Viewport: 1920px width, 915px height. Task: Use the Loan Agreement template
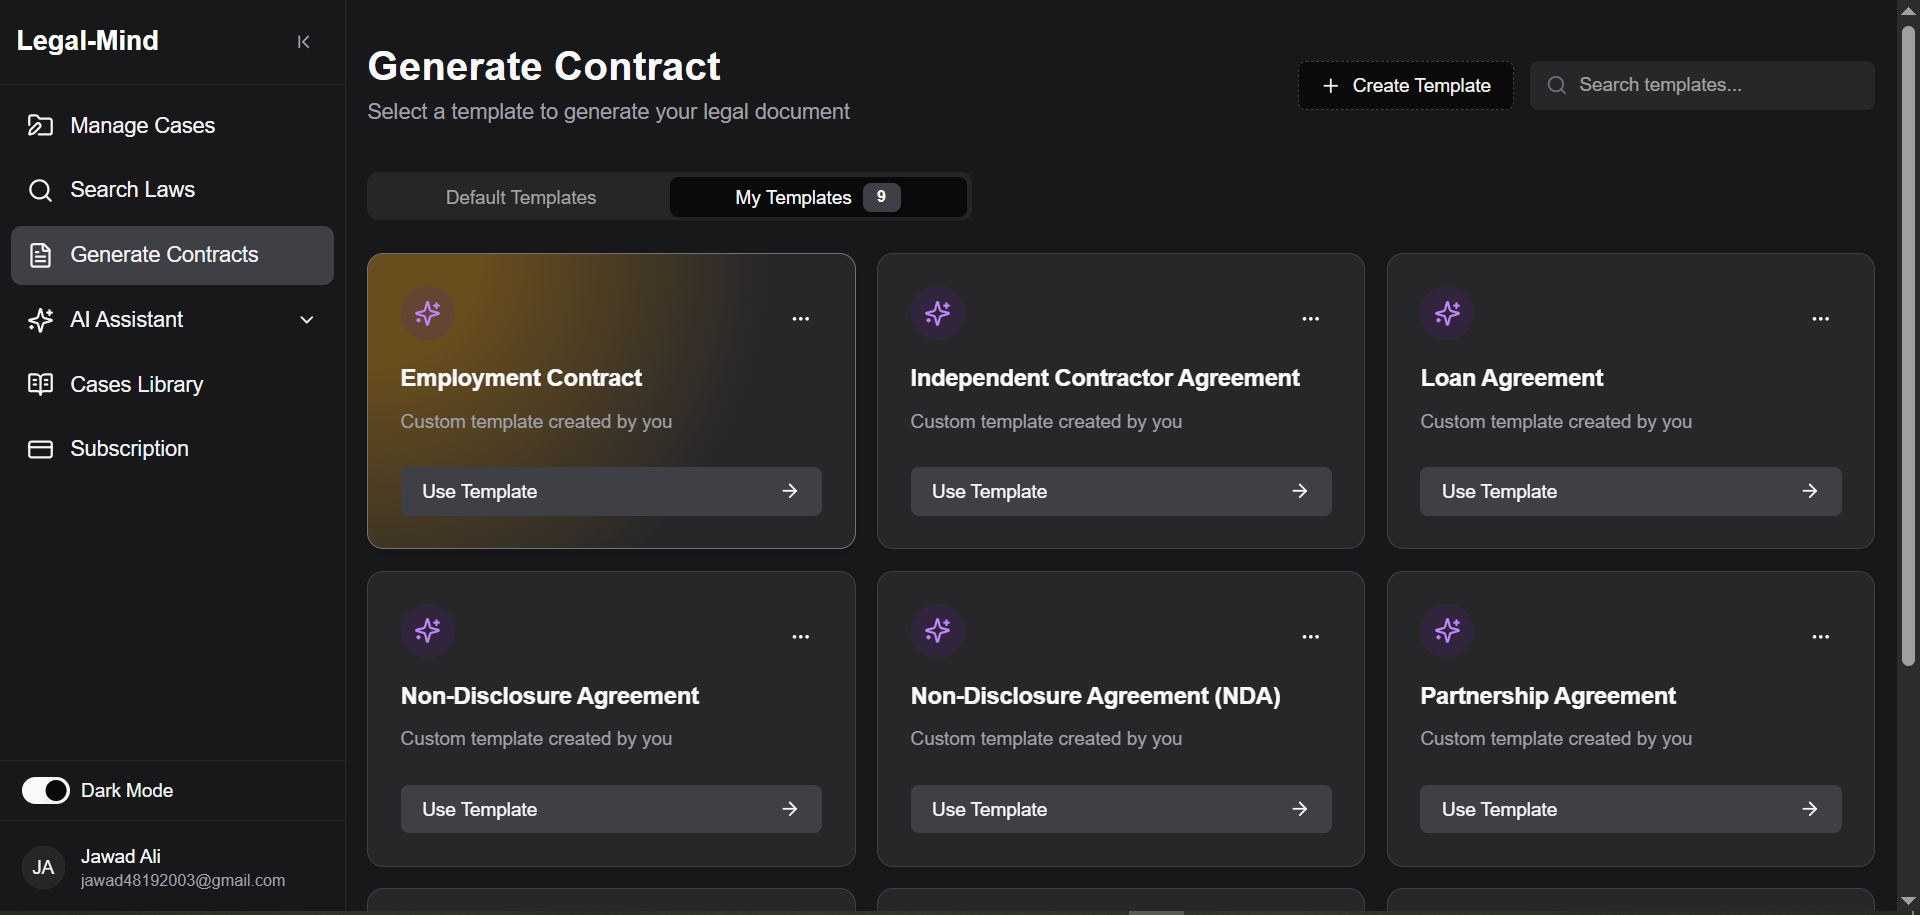point(1630,491)
